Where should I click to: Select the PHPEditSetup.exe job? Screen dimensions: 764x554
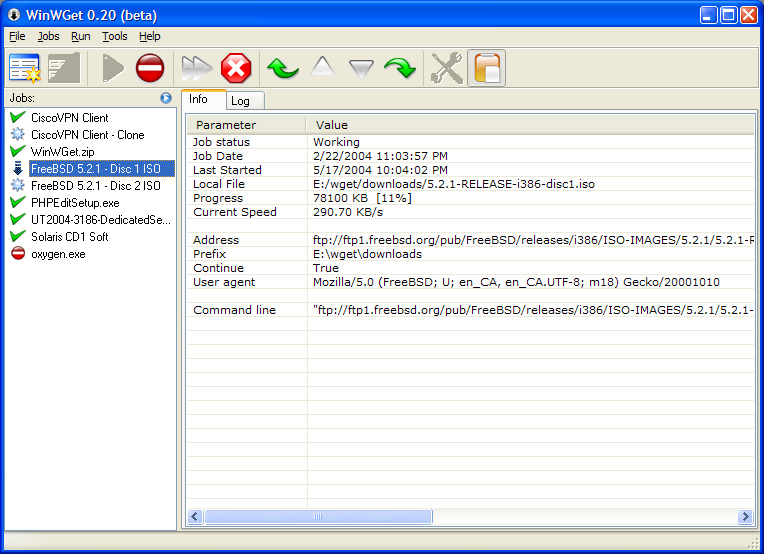75,203
